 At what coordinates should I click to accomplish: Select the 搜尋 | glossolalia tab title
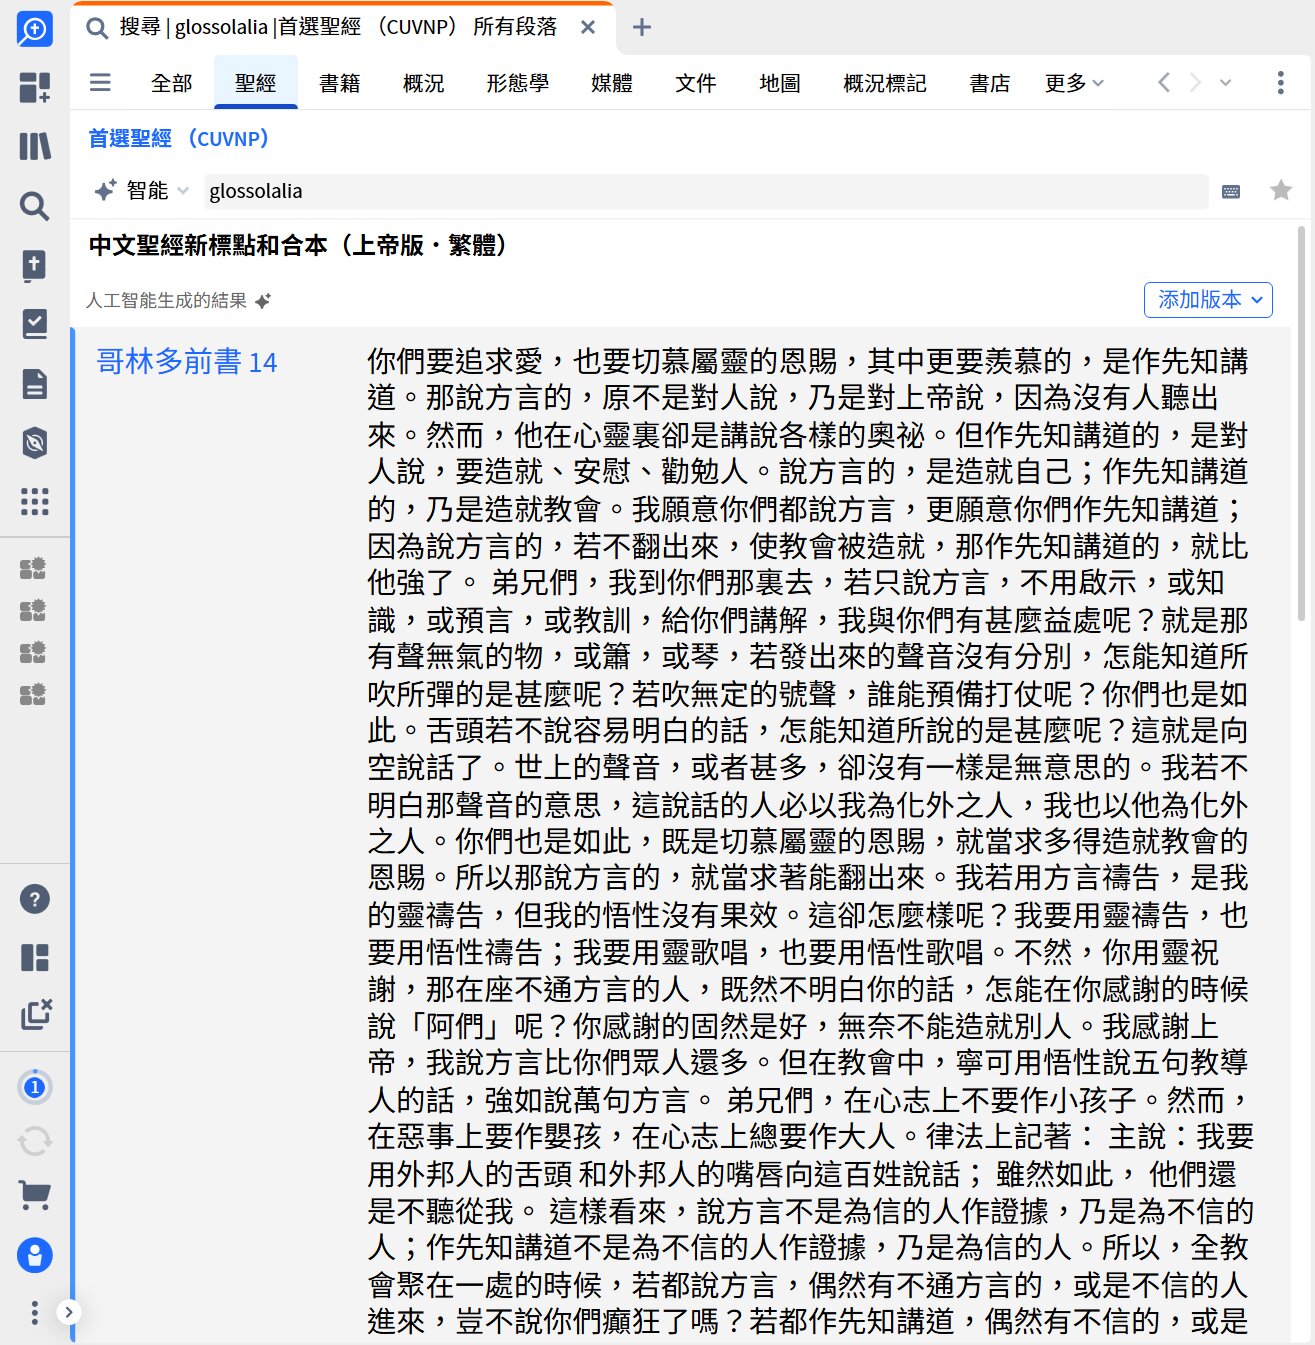click(x=338, y=27)
